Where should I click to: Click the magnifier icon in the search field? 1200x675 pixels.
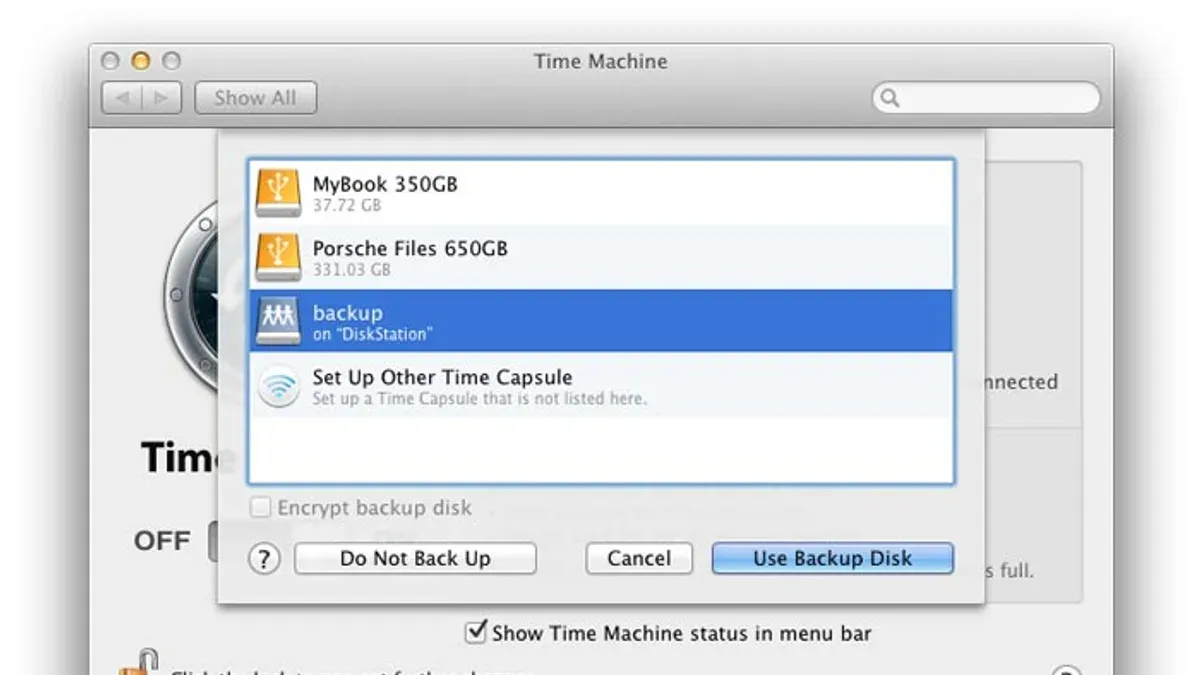[889, 98]
